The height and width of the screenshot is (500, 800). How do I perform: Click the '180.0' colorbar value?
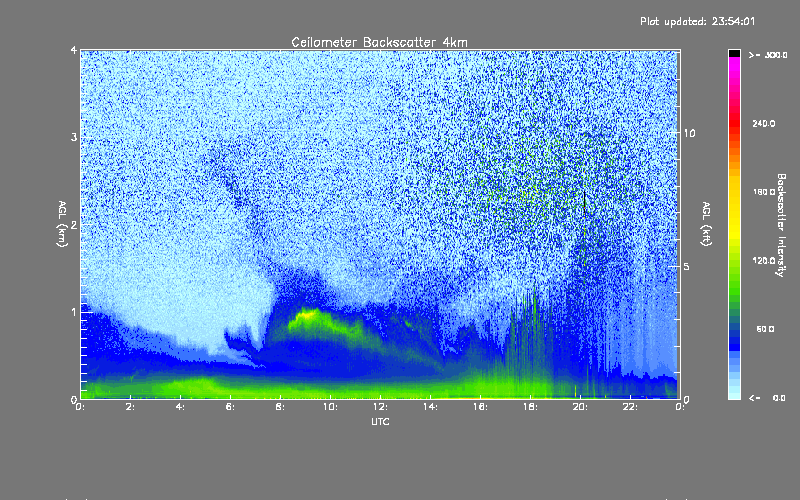tap(764, 192)
